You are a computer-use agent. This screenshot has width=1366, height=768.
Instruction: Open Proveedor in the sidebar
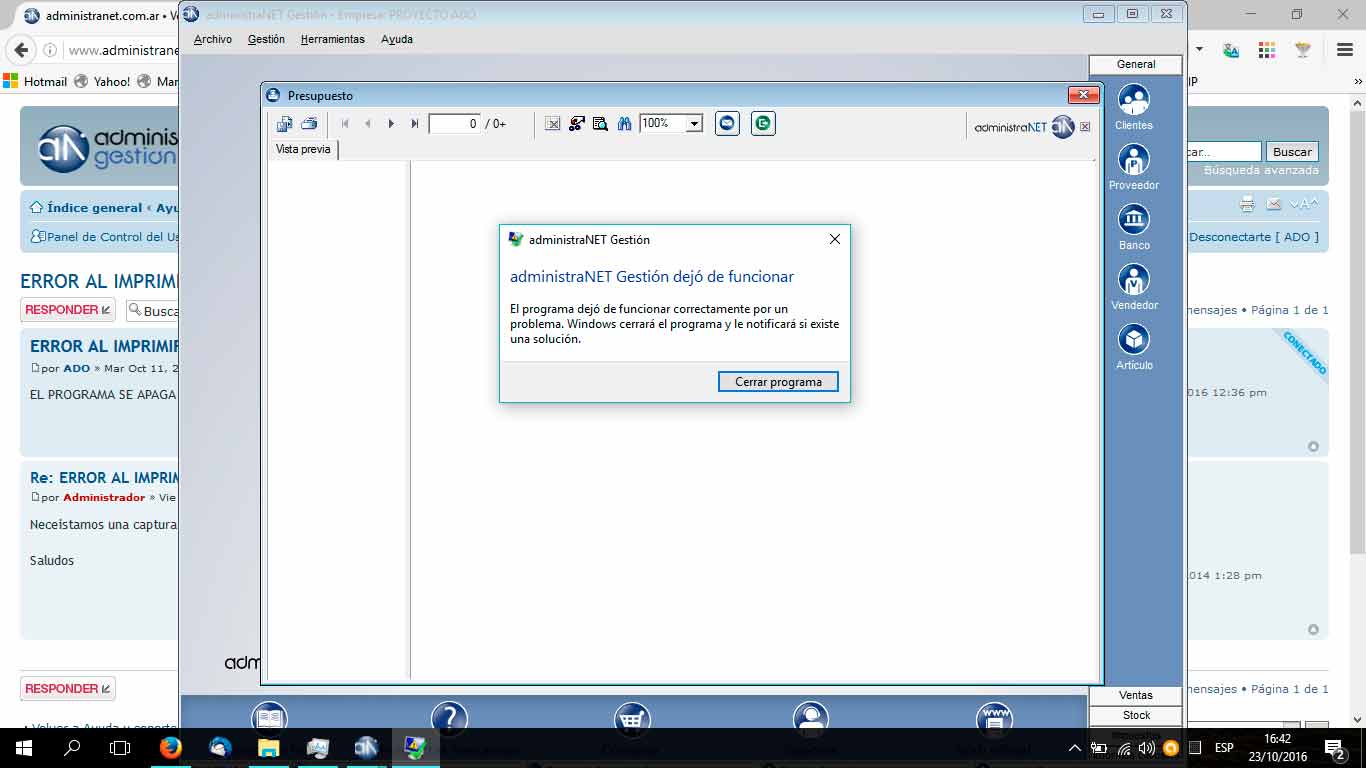(1134, 167)
